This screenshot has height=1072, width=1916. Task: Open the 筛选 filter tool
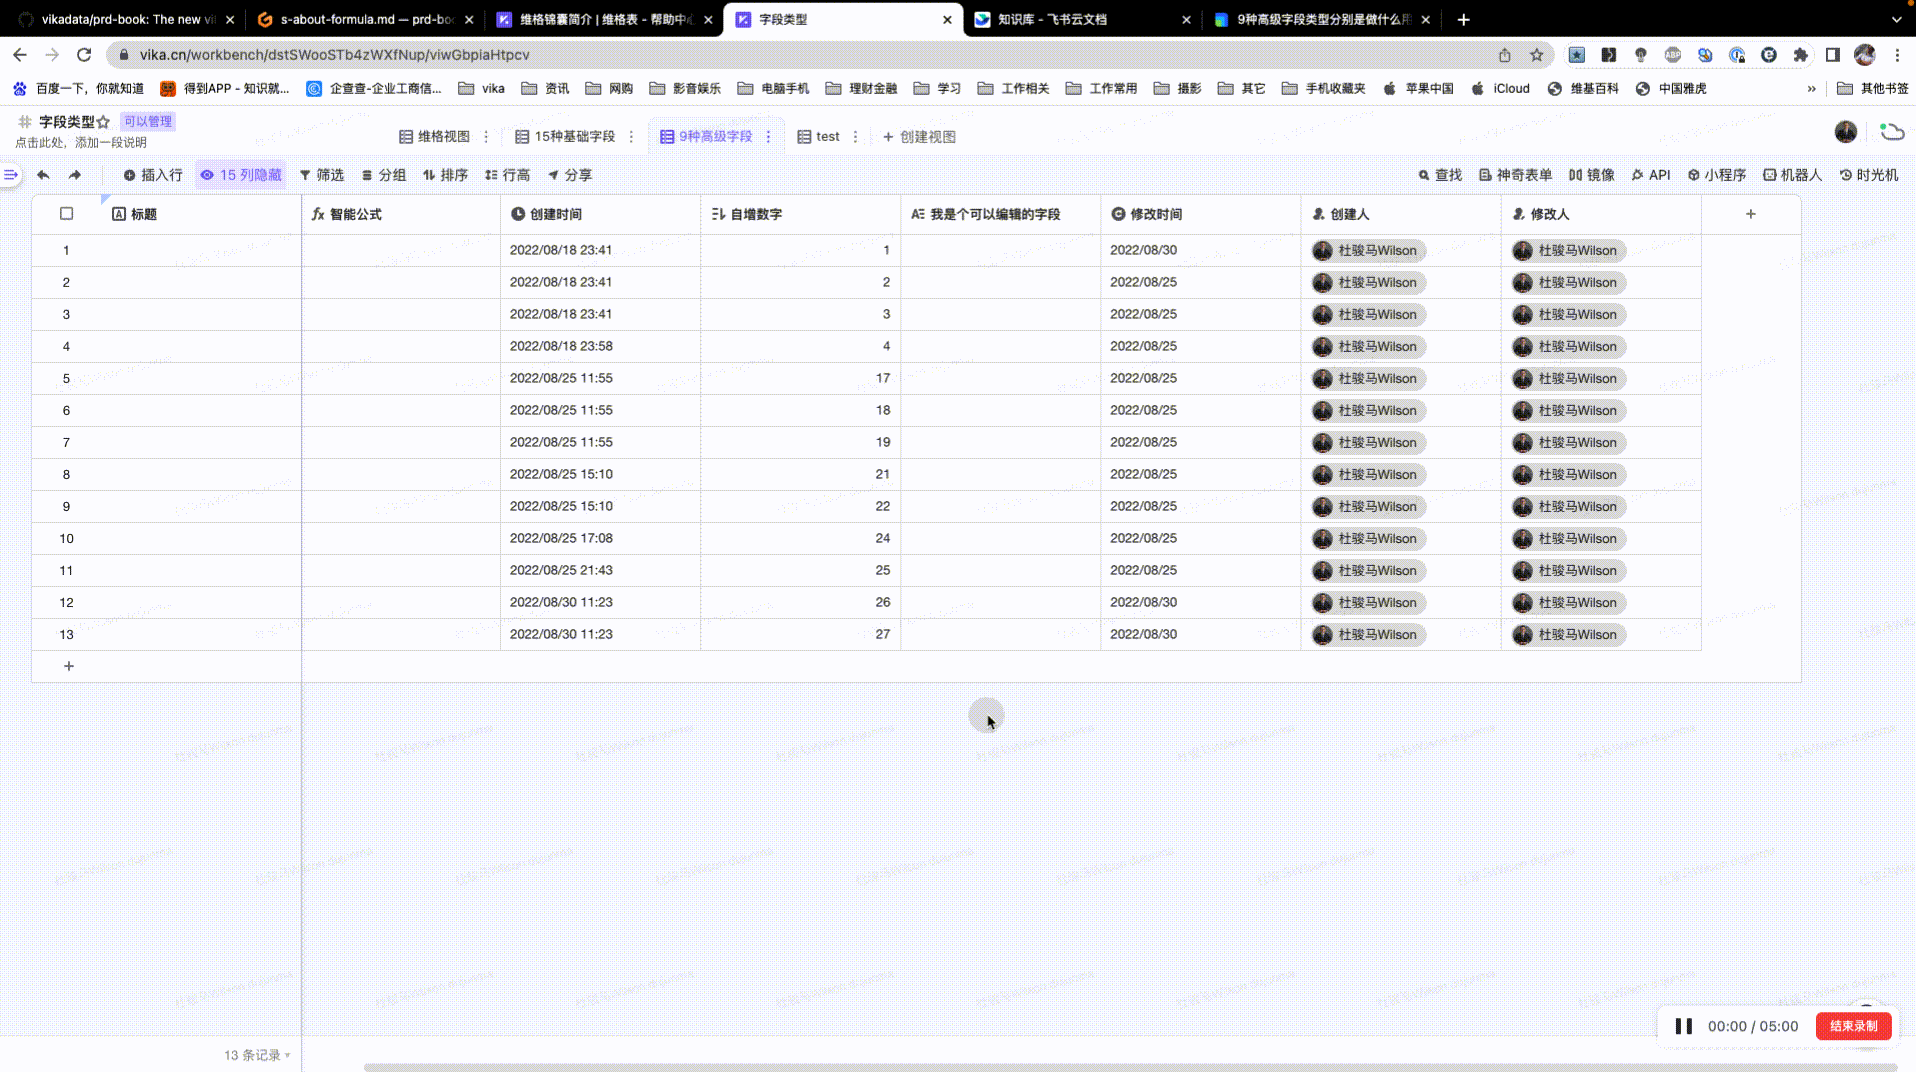[x=322, y=175]
